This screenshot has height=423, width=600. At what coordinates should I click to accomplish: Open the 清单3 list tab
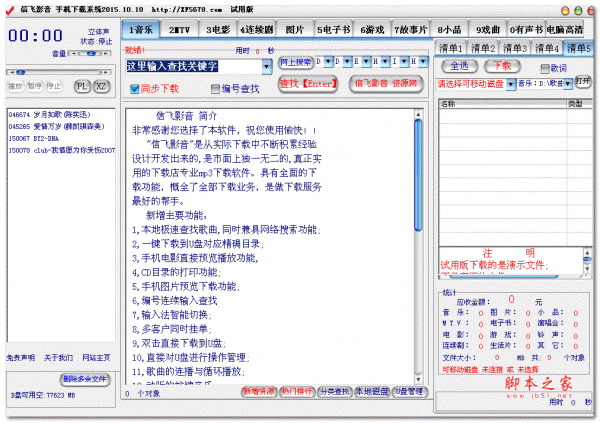coord(515,48)
